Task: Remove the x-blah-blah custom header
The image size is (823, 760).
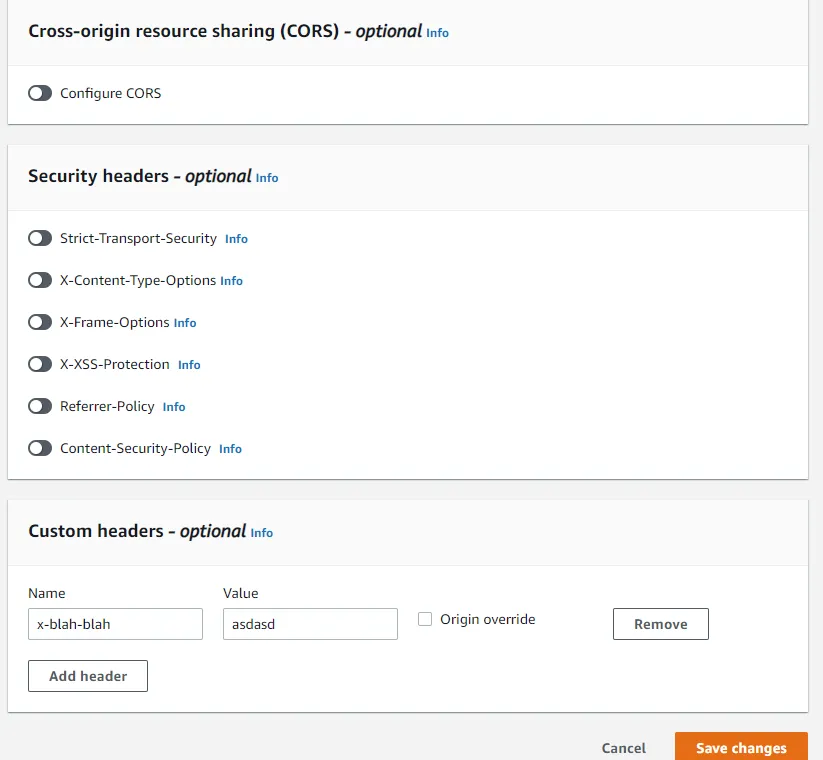Action: pyautogui.click(x=660, y=624)
